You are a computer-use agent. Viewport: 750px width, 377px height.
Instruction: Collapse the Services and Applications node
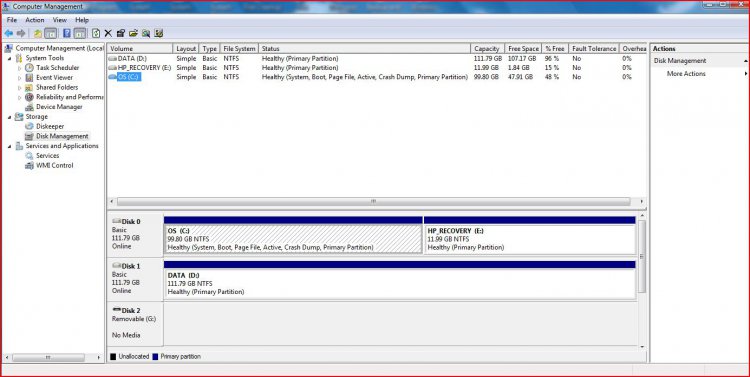[x=10, y=146]
